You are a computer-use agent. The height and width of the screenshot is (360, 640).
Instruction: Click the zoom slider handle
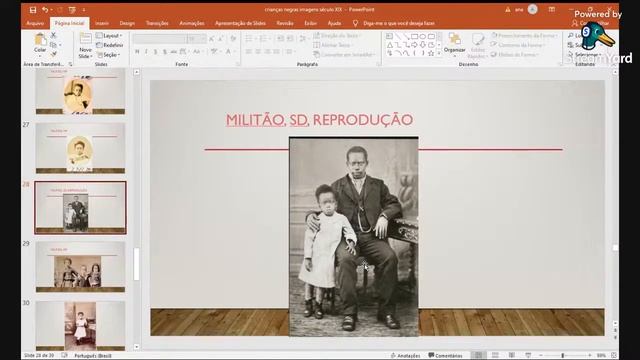pos(562,356)
